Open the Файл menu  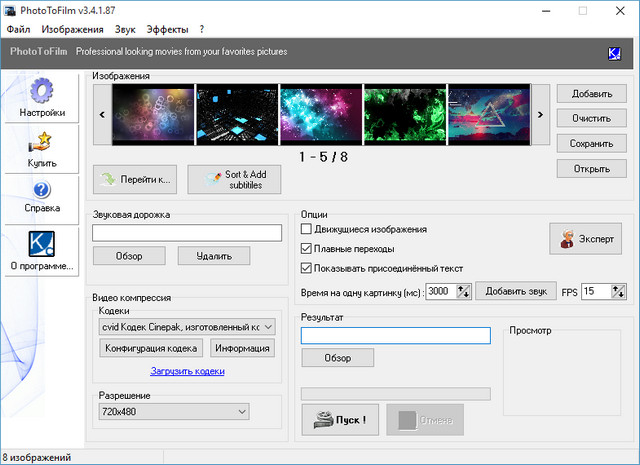pyautogui.click(x=18, y=30)
